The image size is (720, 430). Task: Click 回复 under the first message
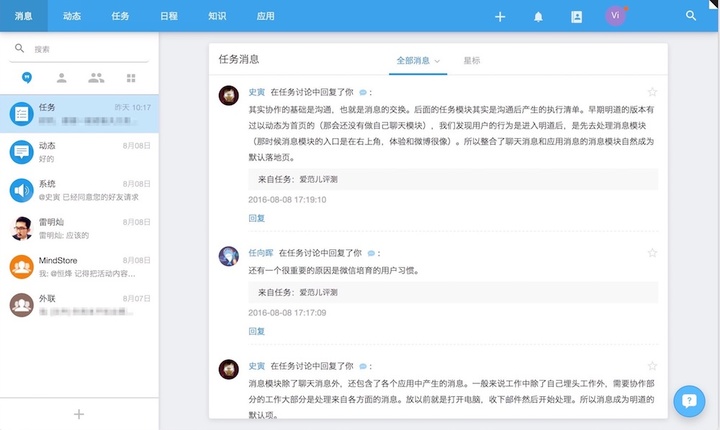256,217
